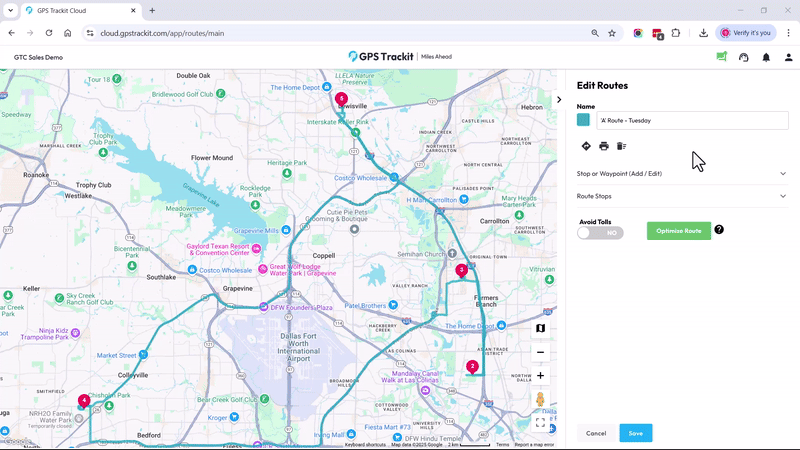The image size is (800, 450).
Task: Click the Irving Mall map pin
Action: 351,434
